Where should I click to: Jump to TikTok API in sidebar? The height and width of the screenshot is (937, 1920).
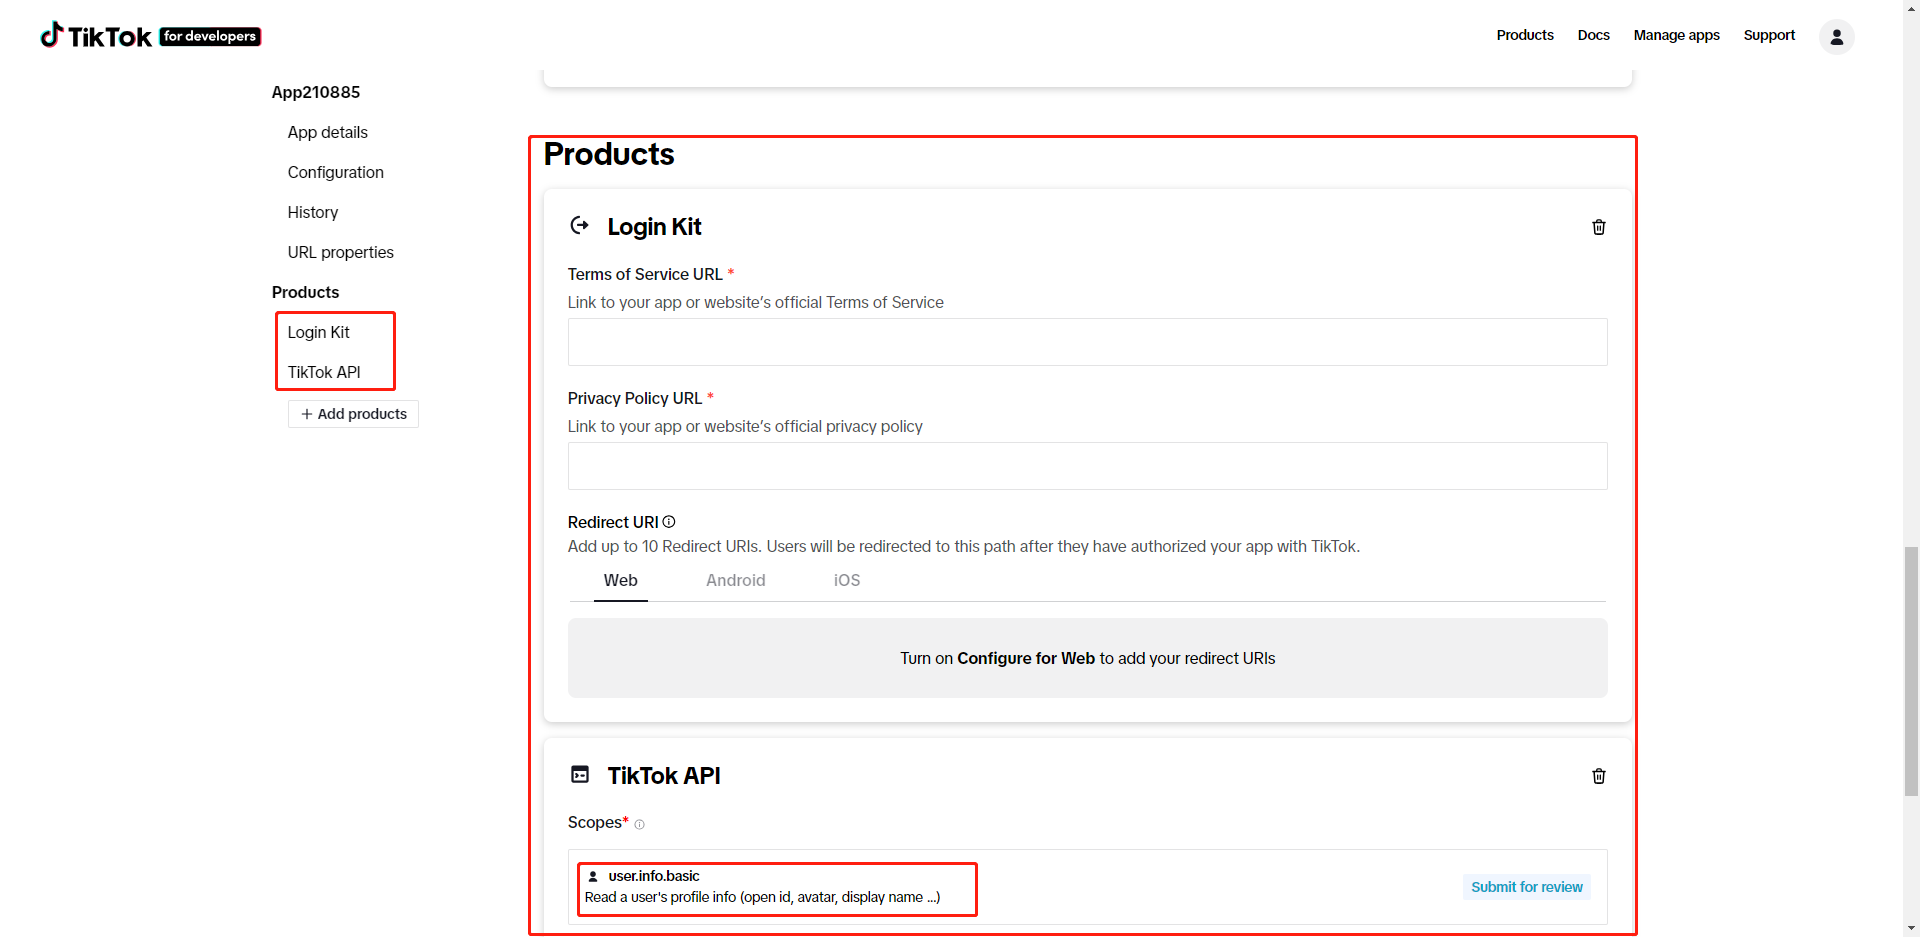pos(324,372)
